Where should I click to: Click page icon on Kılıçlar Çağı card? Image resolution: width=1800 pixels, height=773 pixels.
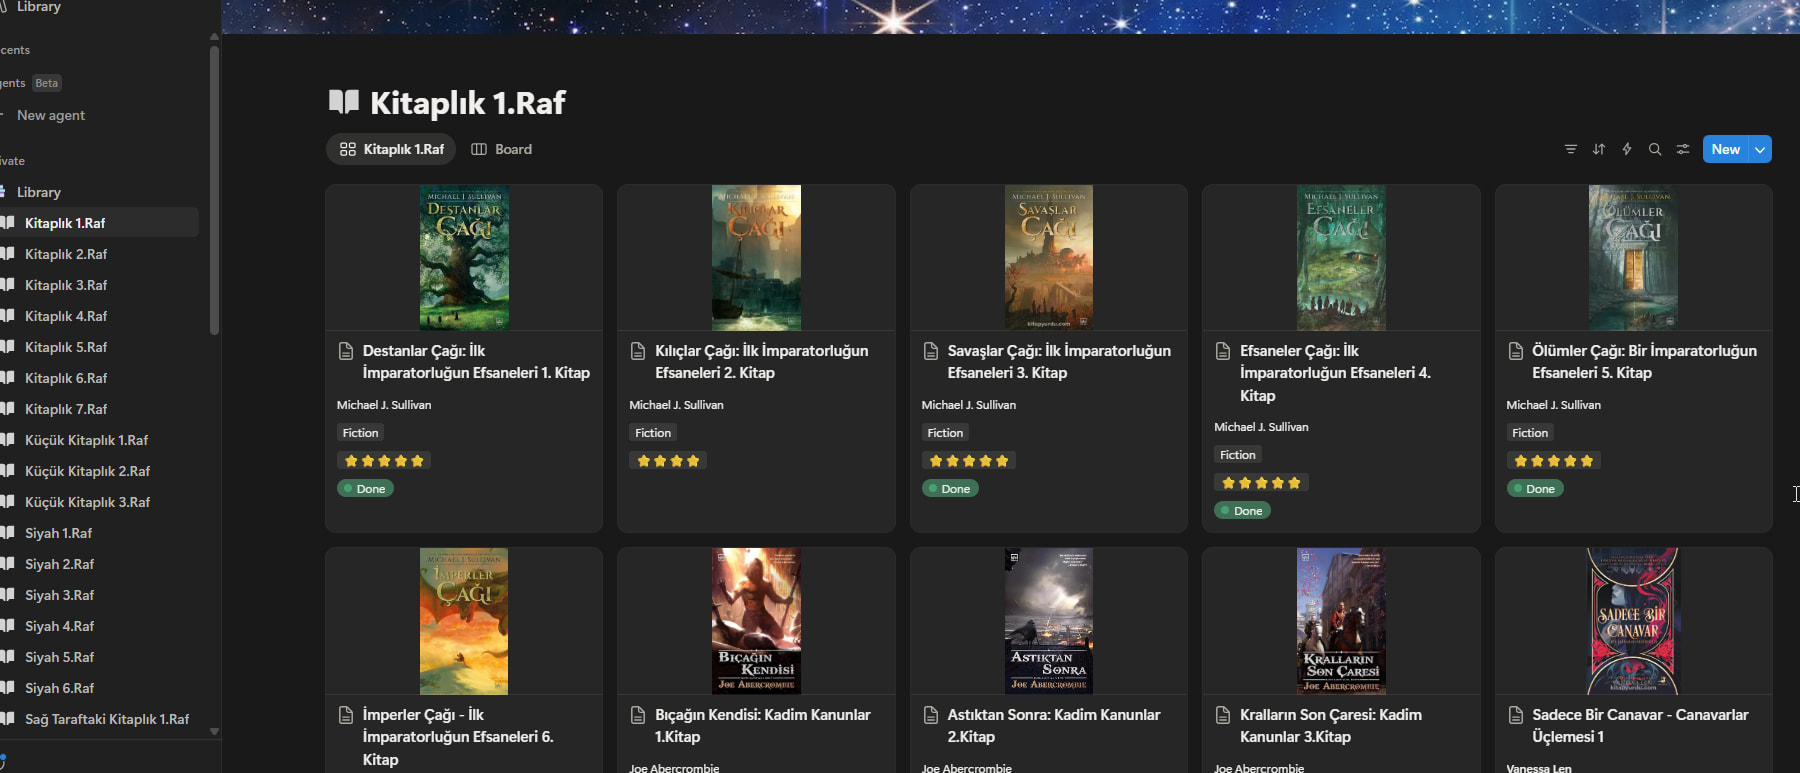point(638,351)
